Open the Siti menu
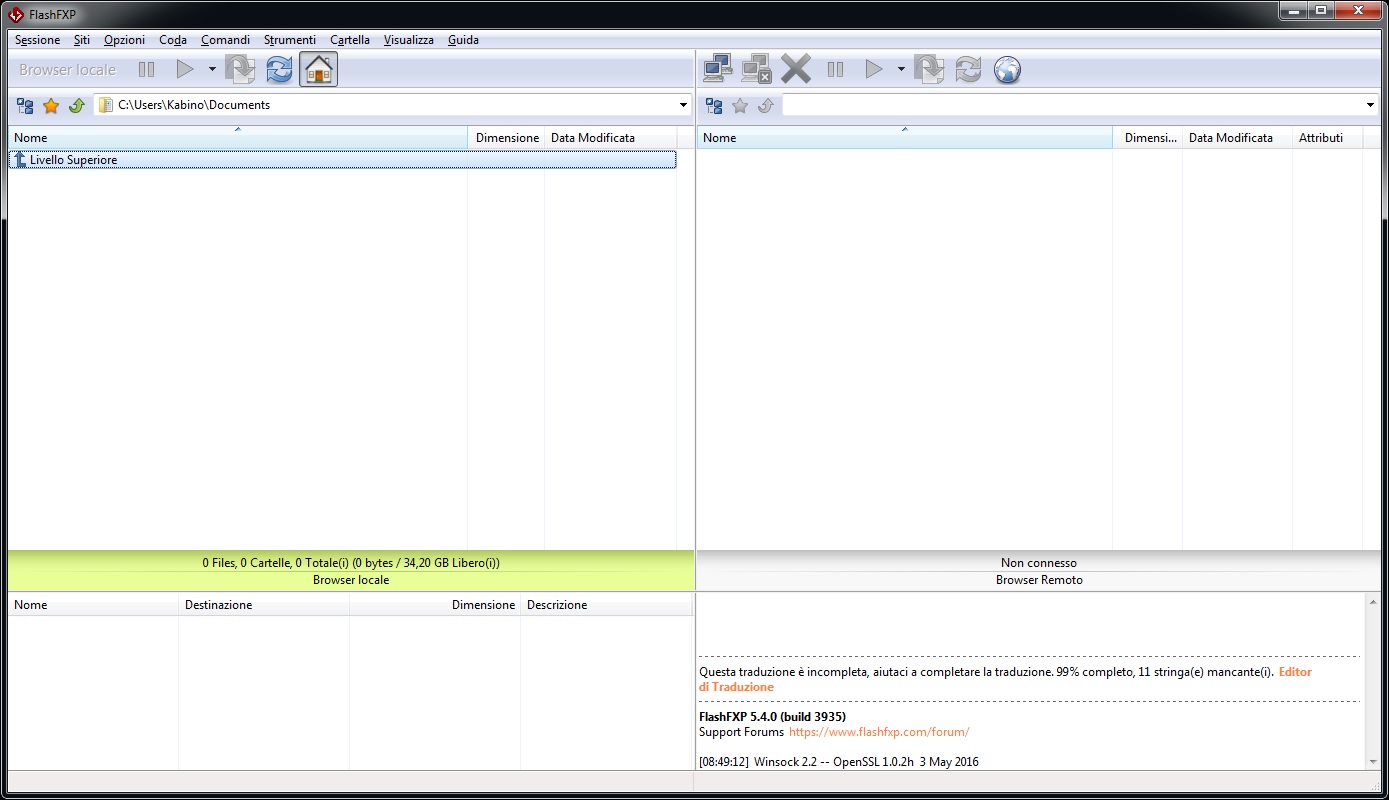The image size is (1389, 800). tap(82, 40)
